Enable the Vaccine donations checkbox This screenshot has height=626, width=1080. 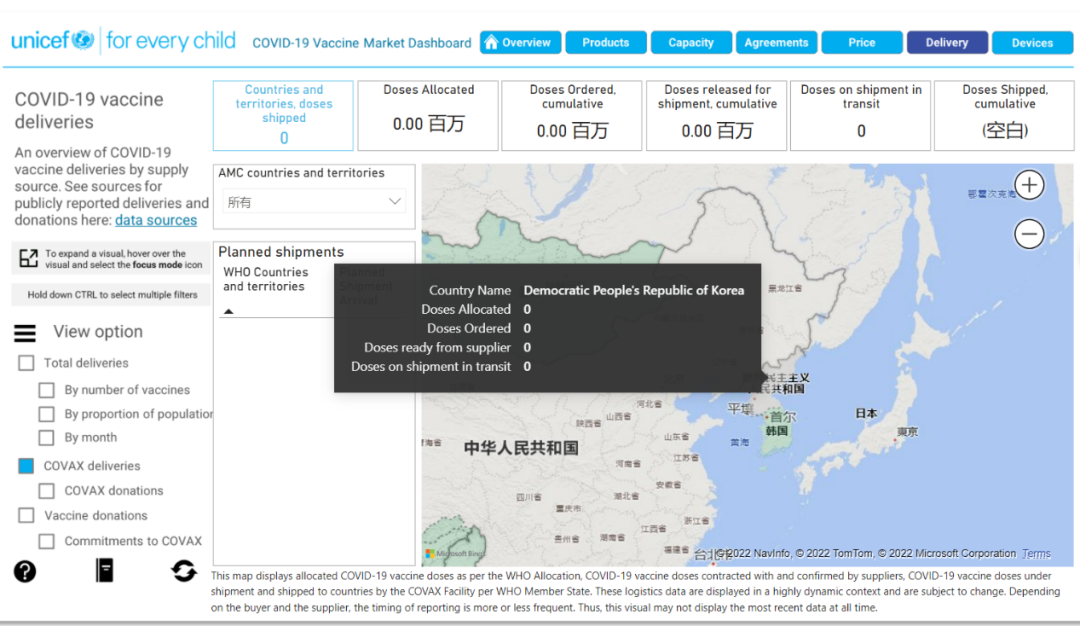tap(27, 516)
